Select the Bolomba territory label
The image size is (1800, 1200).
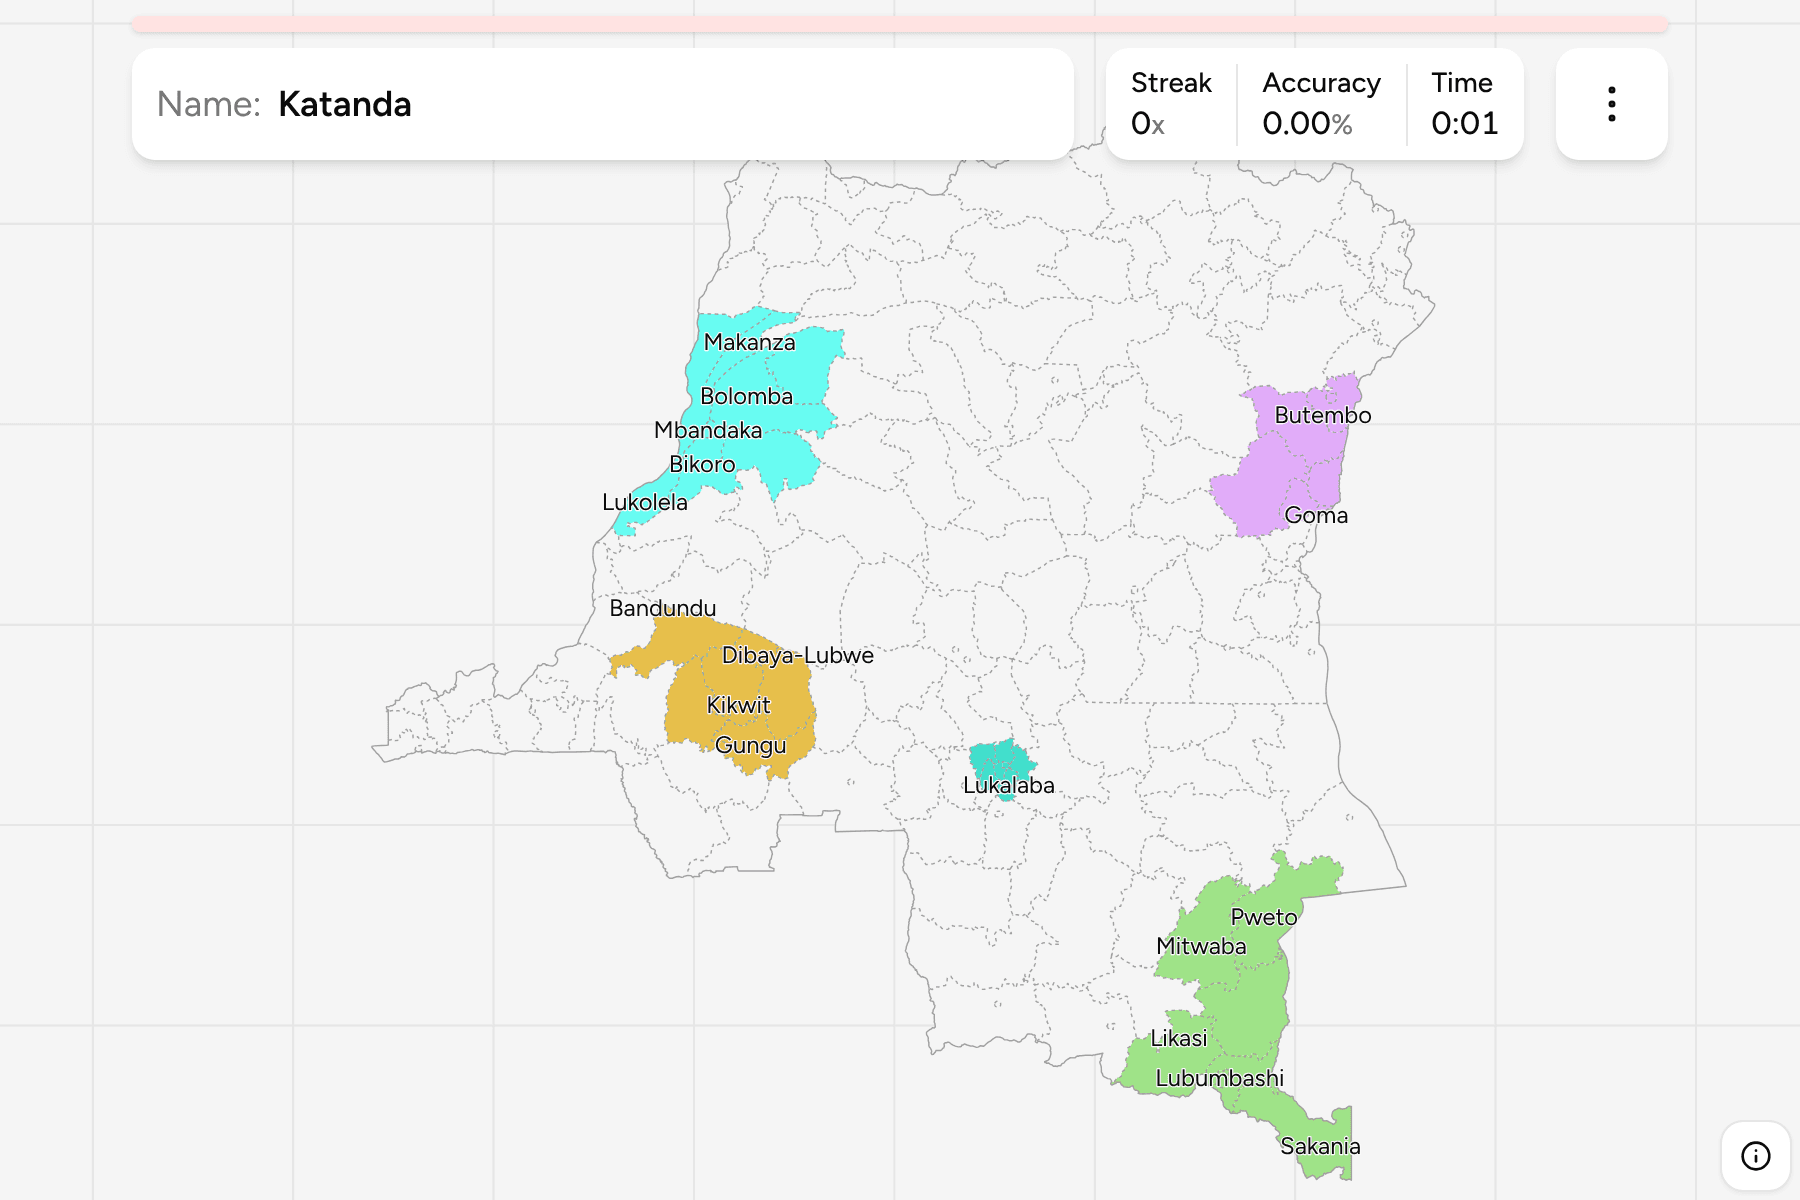[746, 396]
